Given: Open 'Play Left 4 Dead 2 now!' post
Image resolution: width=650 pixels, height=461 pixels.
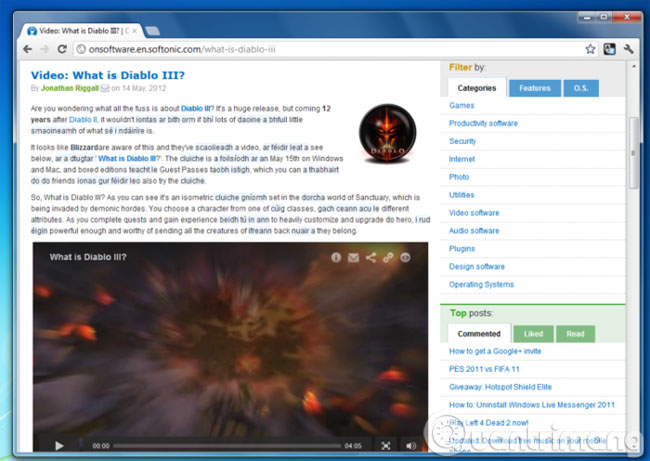Looking at the screenshot, I should pyautogui.click(x=488, y=422).
